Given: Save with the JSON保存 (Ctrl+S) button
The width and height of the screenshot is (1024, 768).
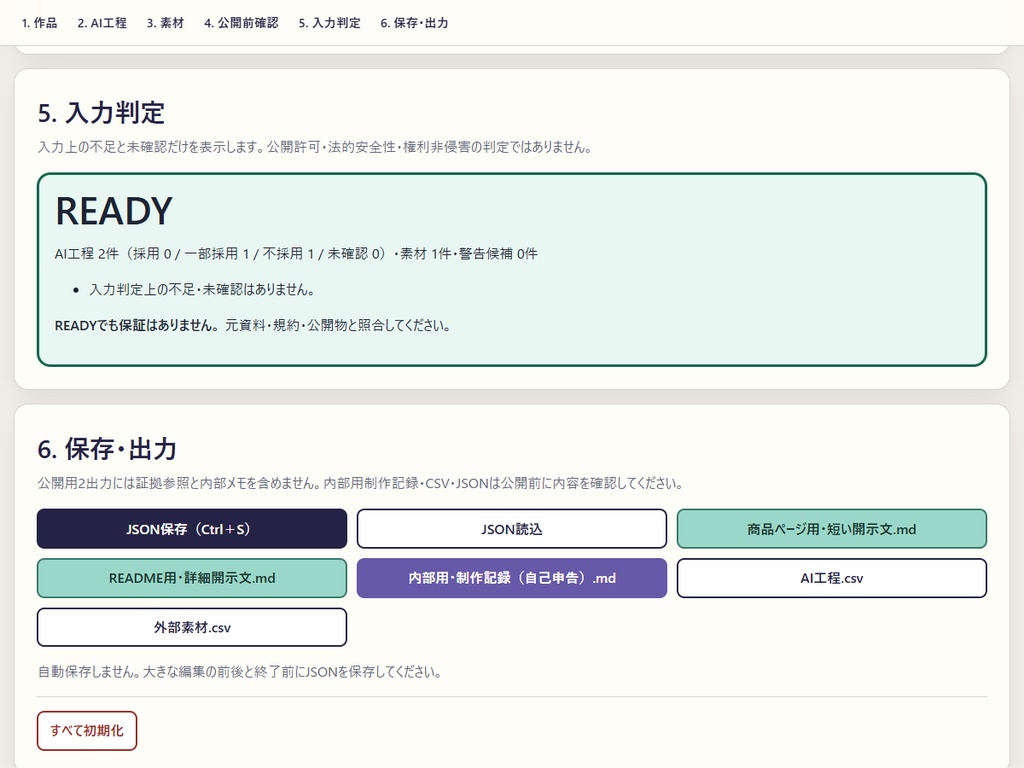Looking at the screenshot, I should coord(192,529).
